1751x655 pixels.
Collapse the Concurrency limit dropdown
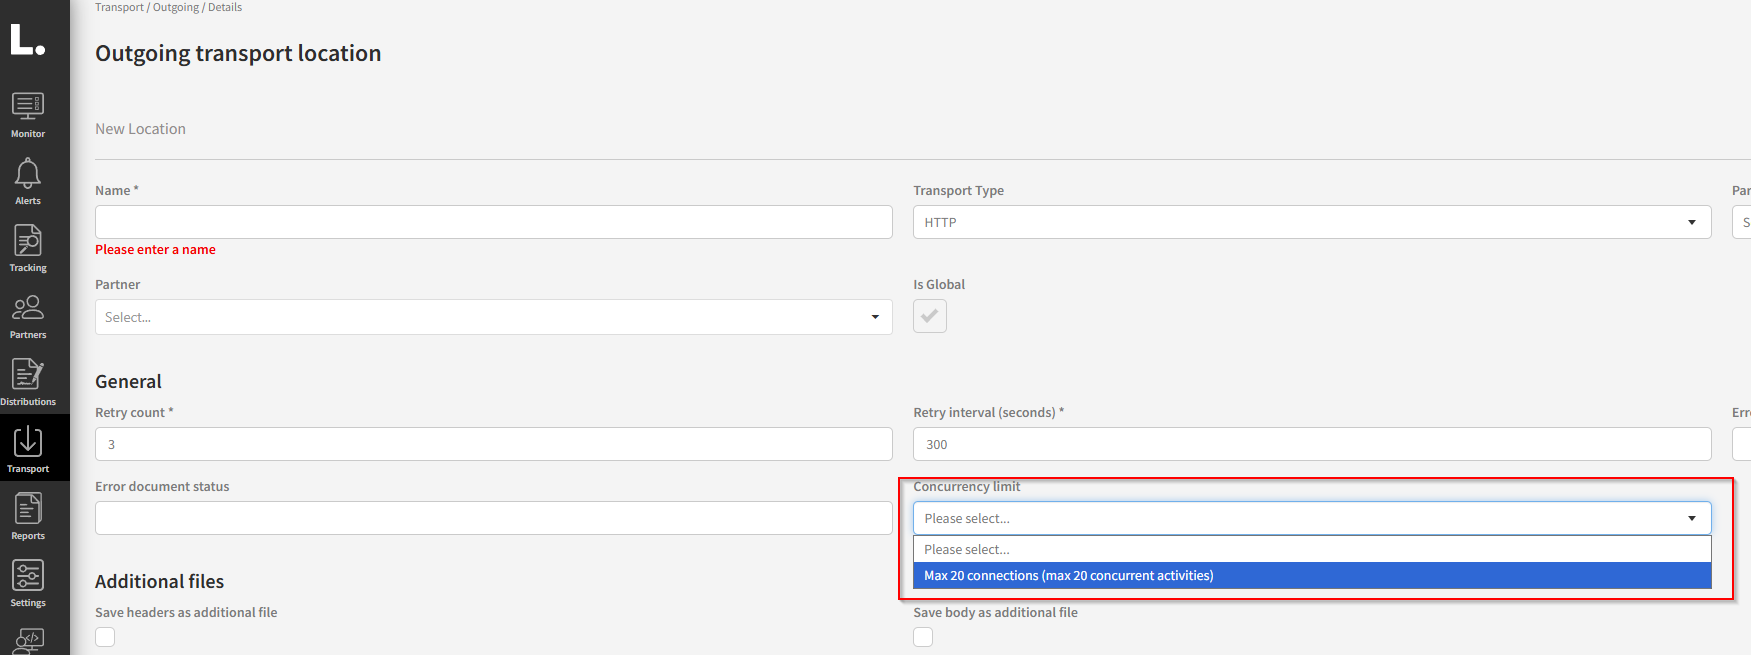(x=1311, y=518)
